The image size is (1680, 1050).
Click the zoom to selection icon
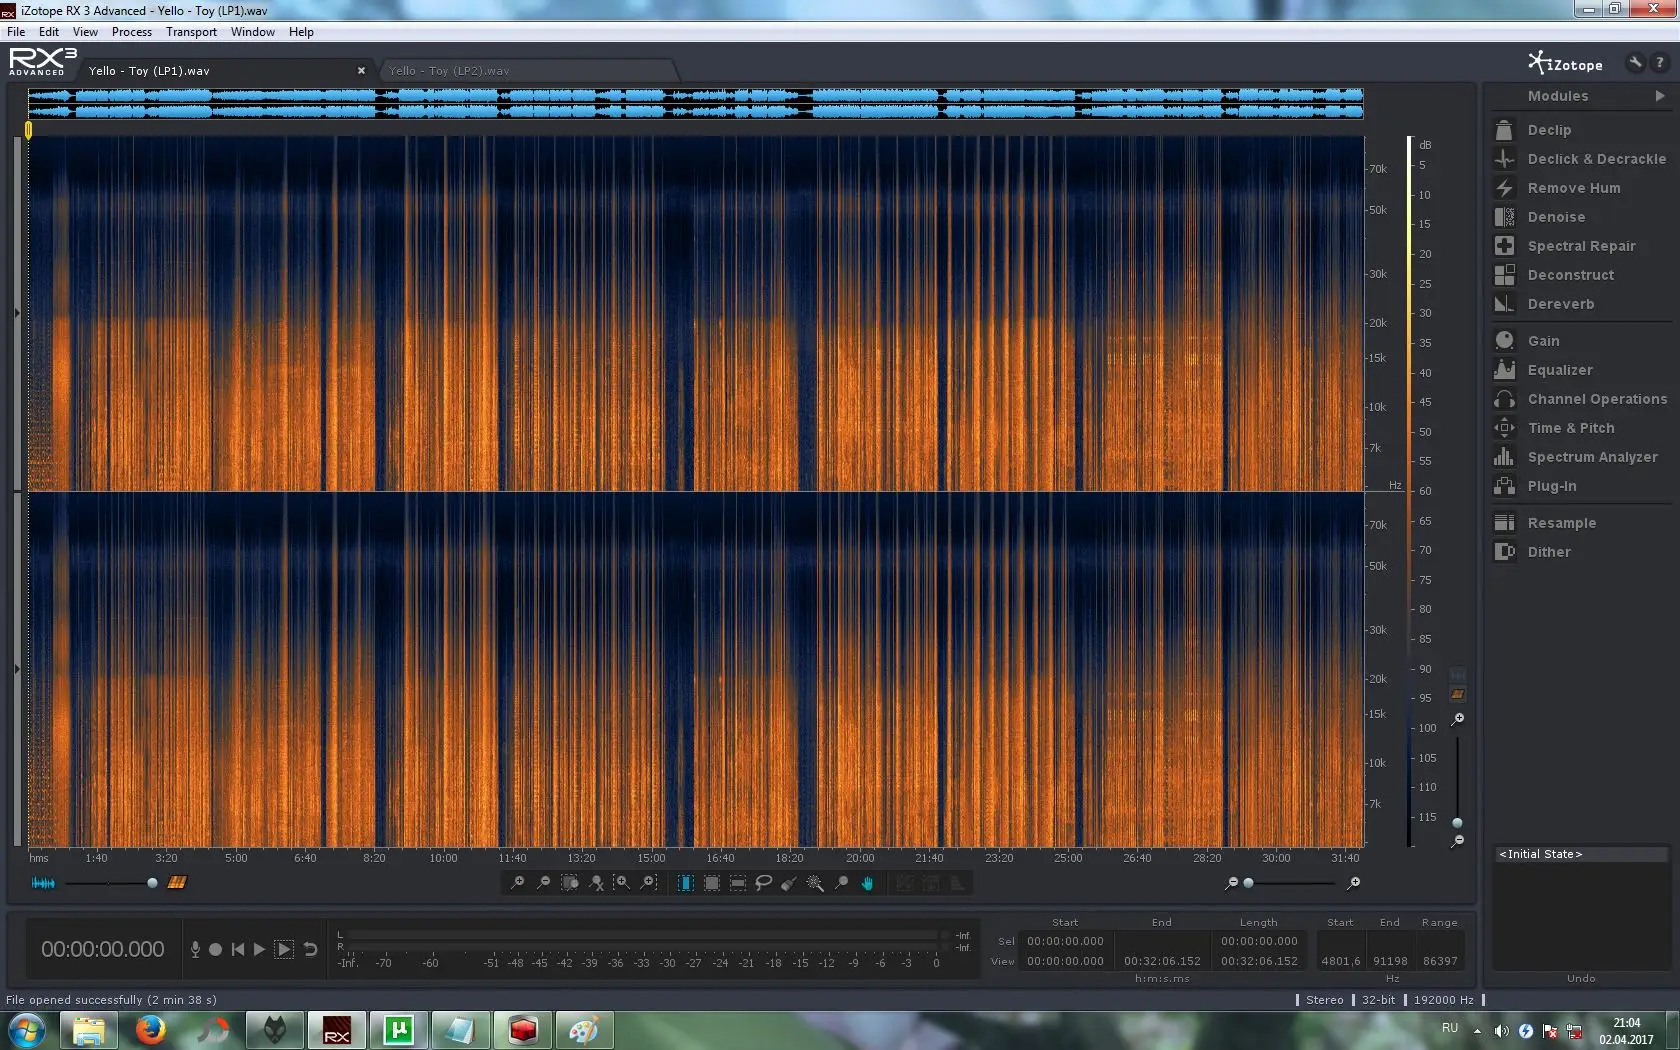click(570, 883)
